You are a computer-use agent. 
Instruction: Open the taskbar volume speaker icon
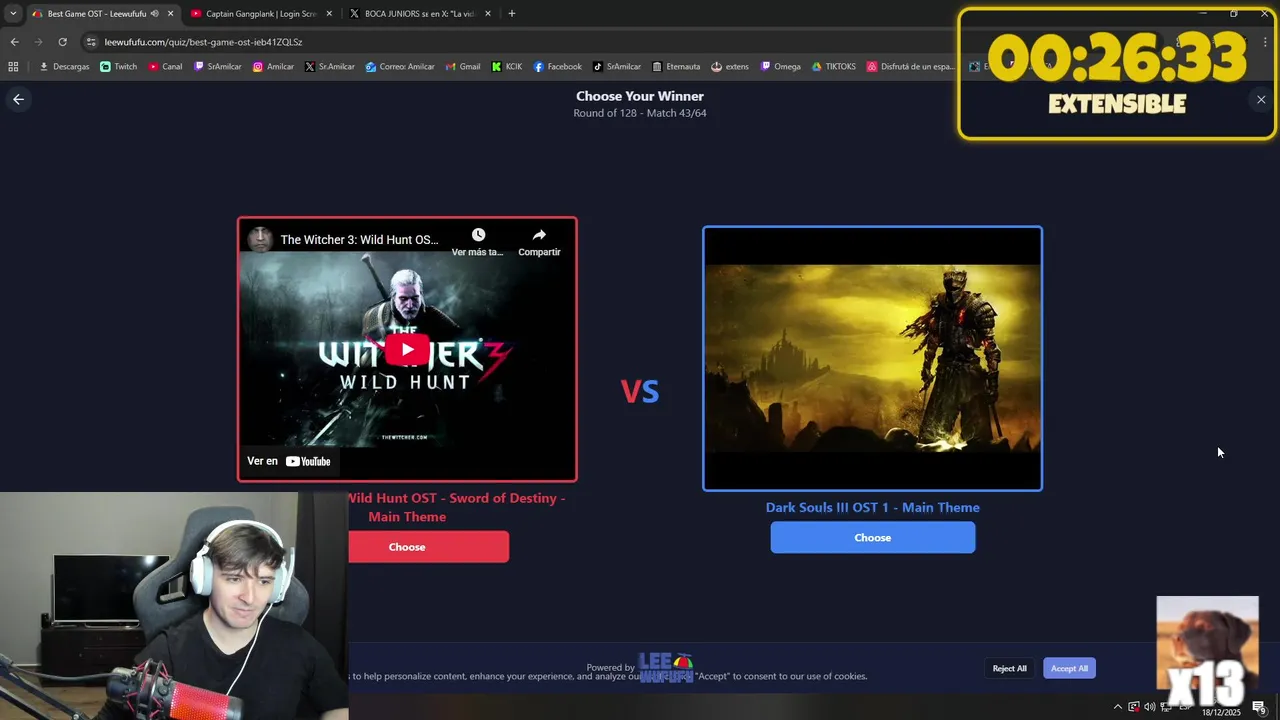coord(1150,707)
